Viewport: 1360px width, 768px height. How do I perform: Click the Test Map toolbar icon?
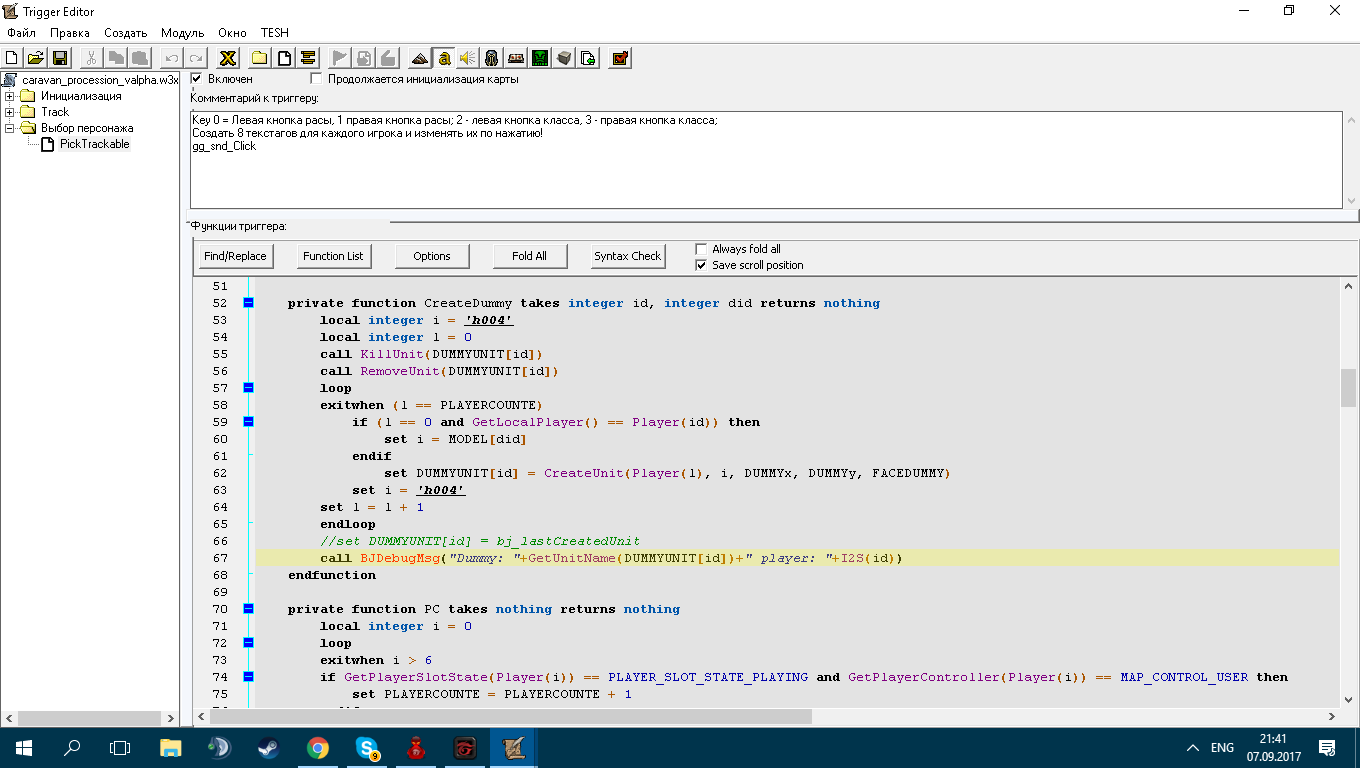coord(620,58)
